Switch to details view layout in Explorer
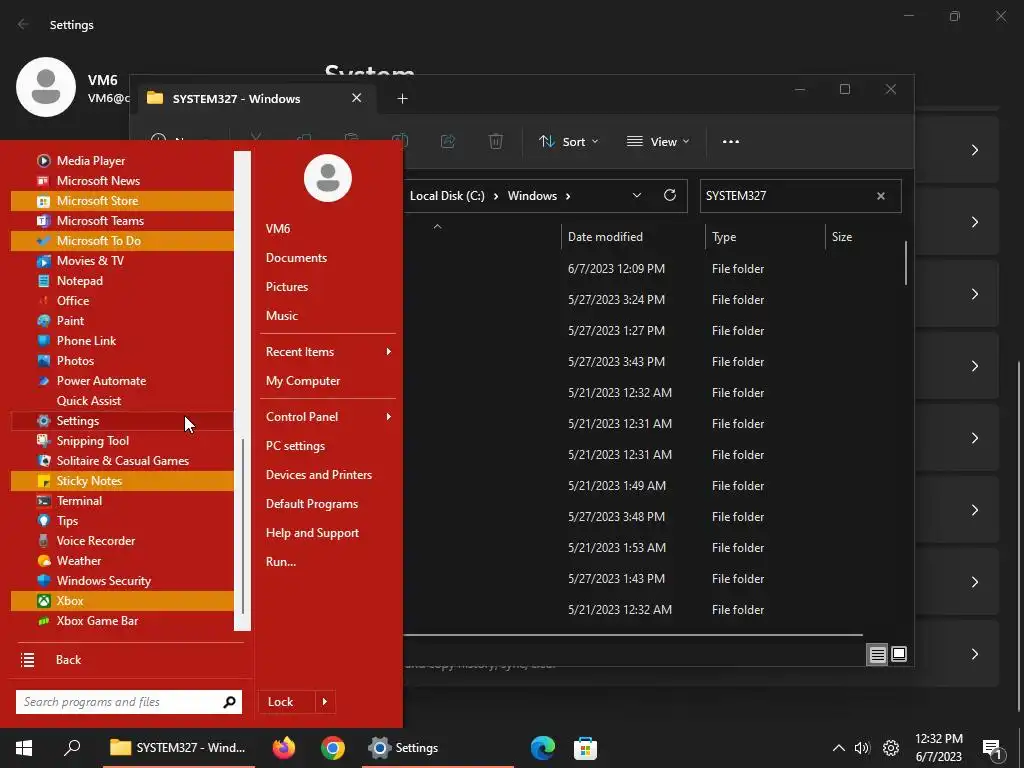The height and width of the screenshot is (768, 1024). coord(877,654)
